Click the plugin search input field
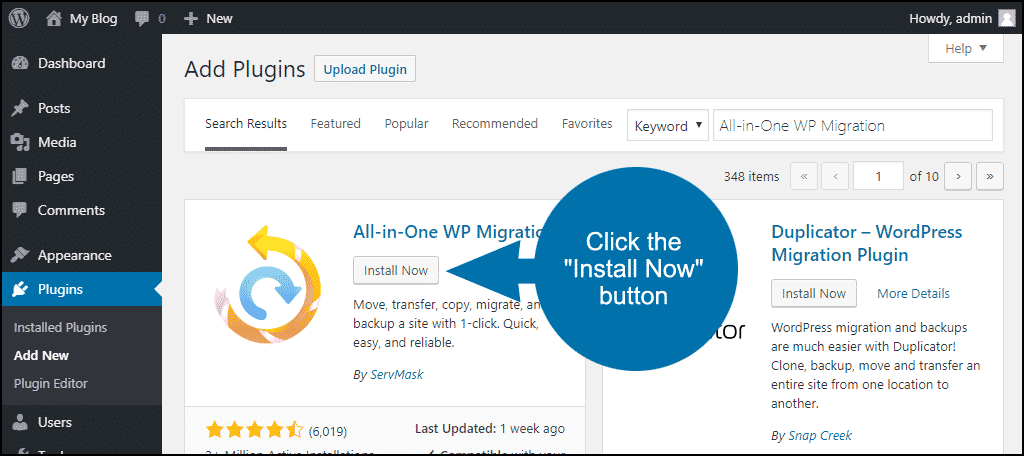 pyautogui.click(x=853, y=125)
